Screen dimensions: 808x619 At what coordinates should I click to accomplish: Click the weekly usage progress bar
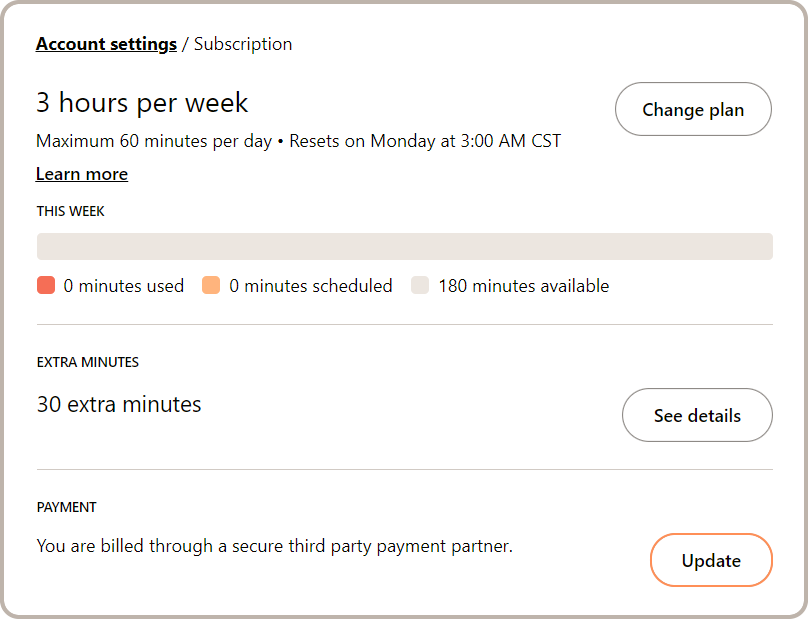point(404,247)
